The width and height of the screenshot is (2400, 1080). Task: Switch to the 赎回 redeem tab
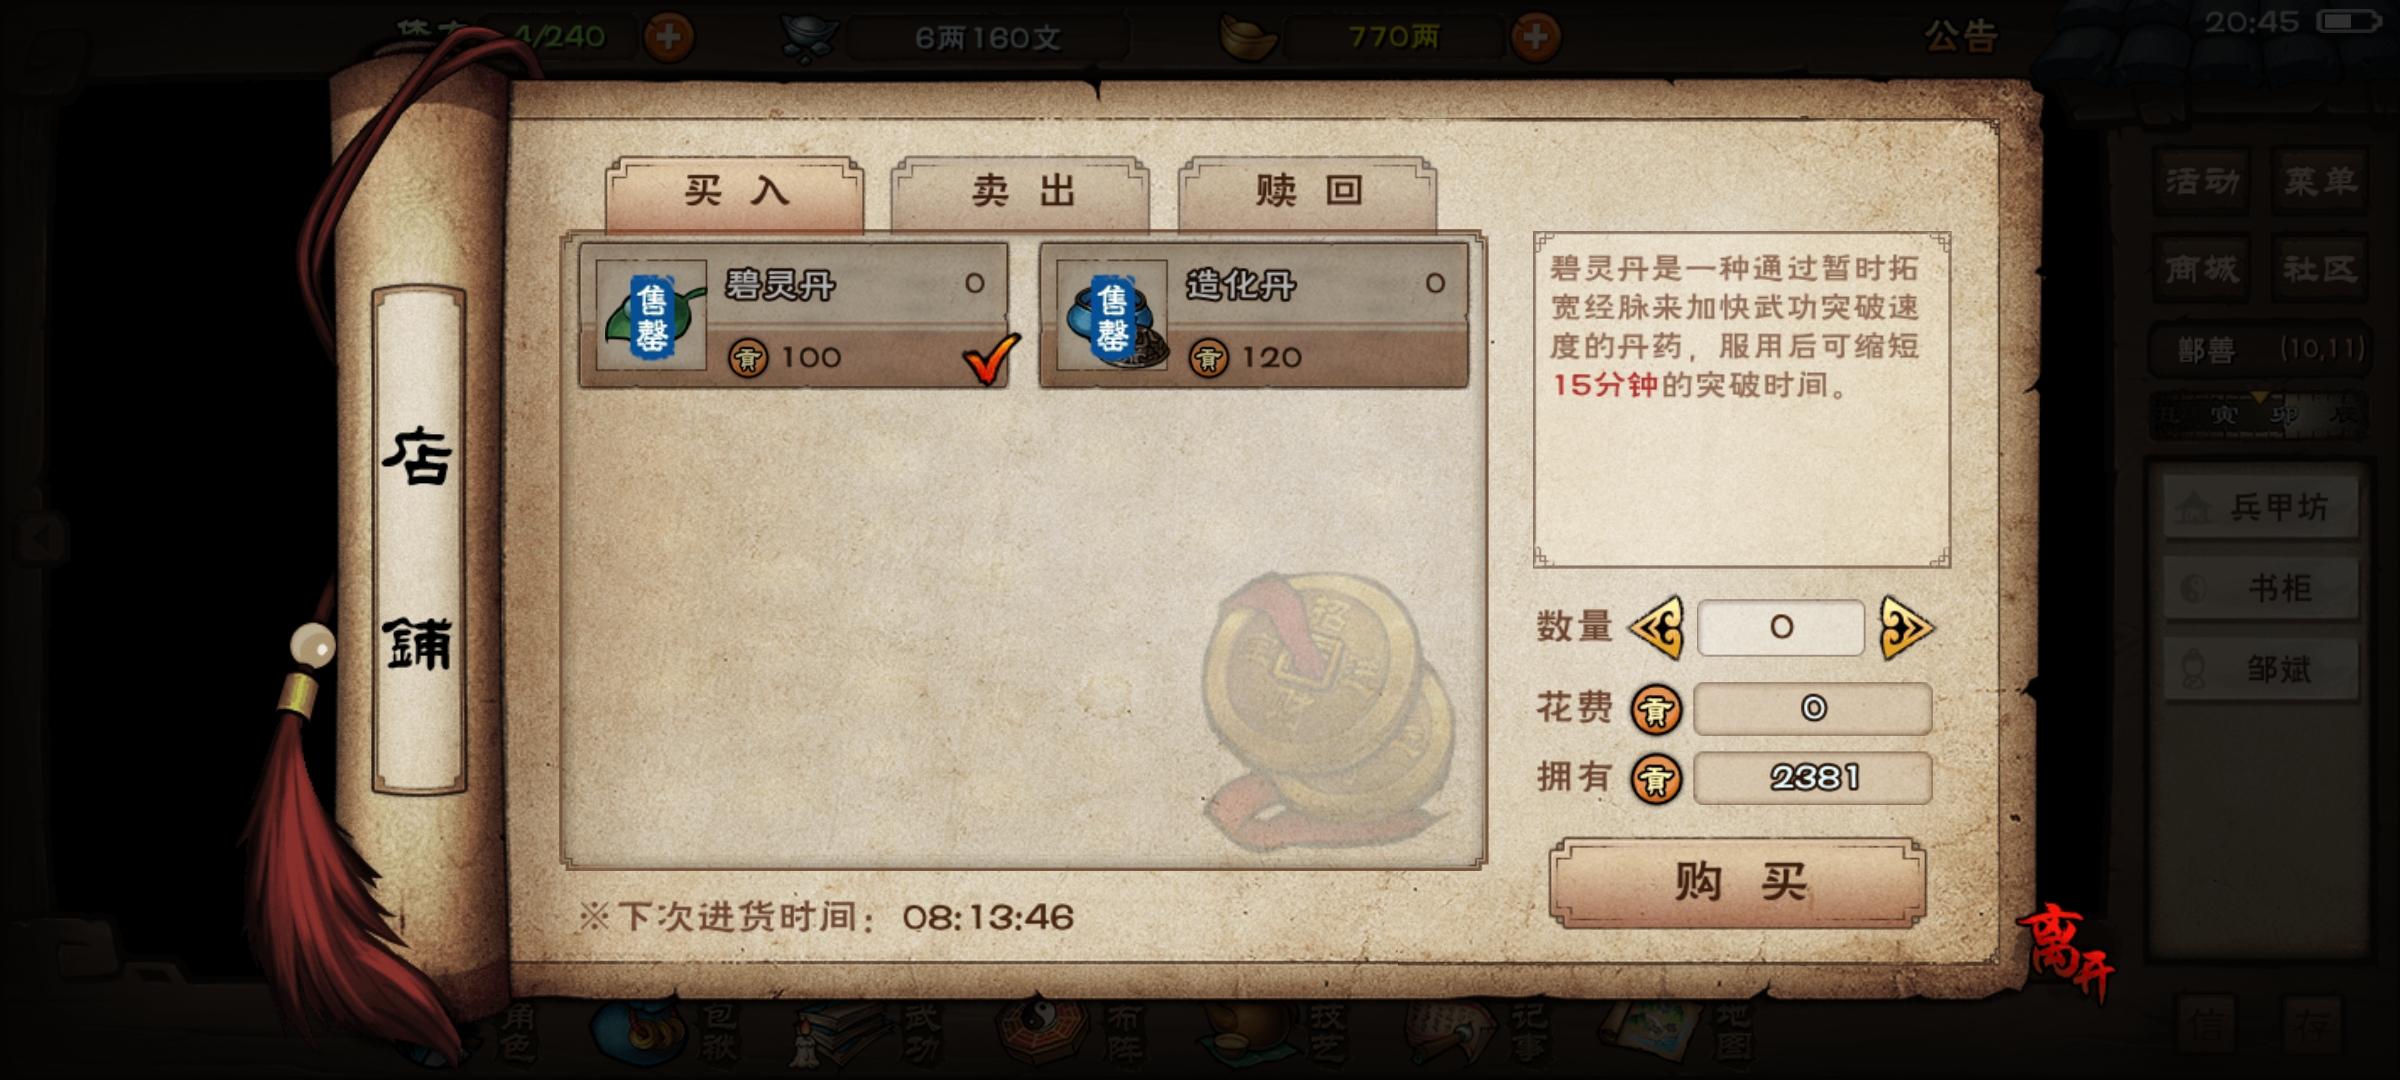pyautogui.click(x=1308, y=192)
